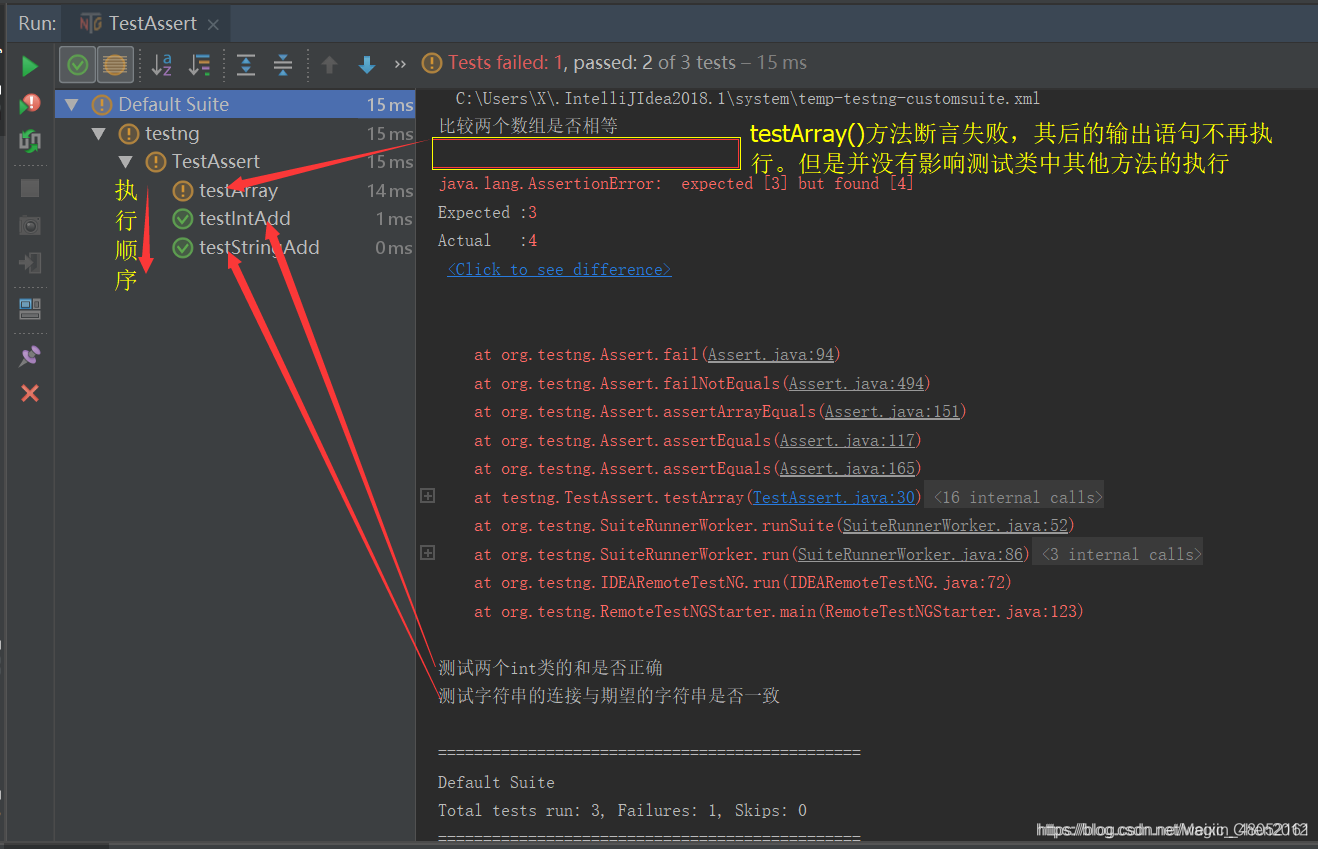This screenshot has height=849, width=1318.
Task: Click the Exit icon in run sidebar
Action: [30, 263]
